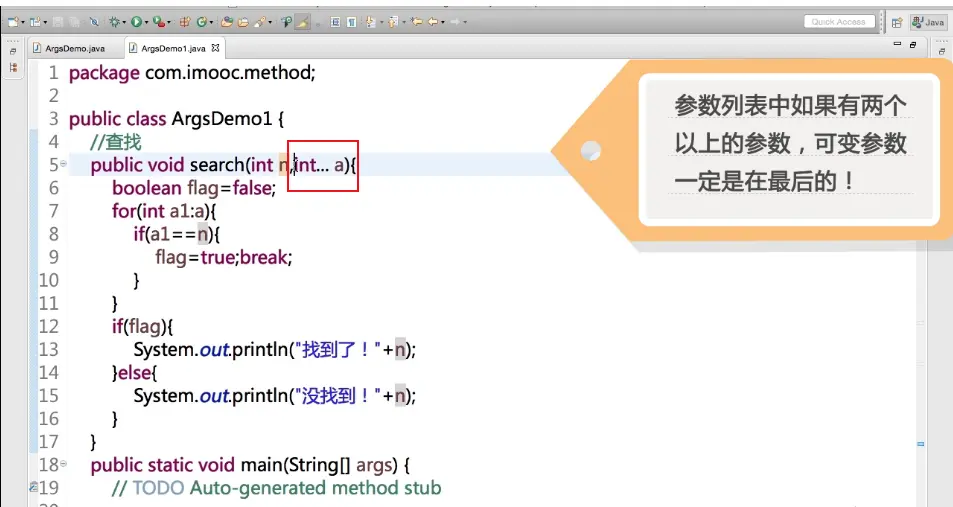Click the icon below left Restore
This screenshot has width=953, height=507.
pos(13,67)
